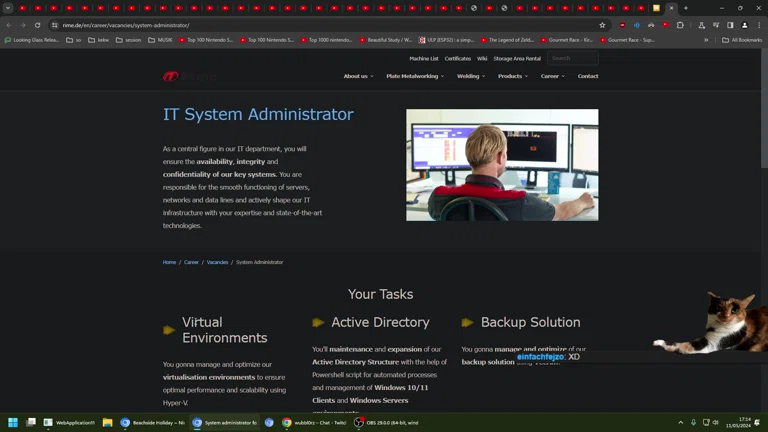Viewport: 768px width, 432px height.
Task: Go to Vacancies in the breadcrumb
Action: coord(217,262)
